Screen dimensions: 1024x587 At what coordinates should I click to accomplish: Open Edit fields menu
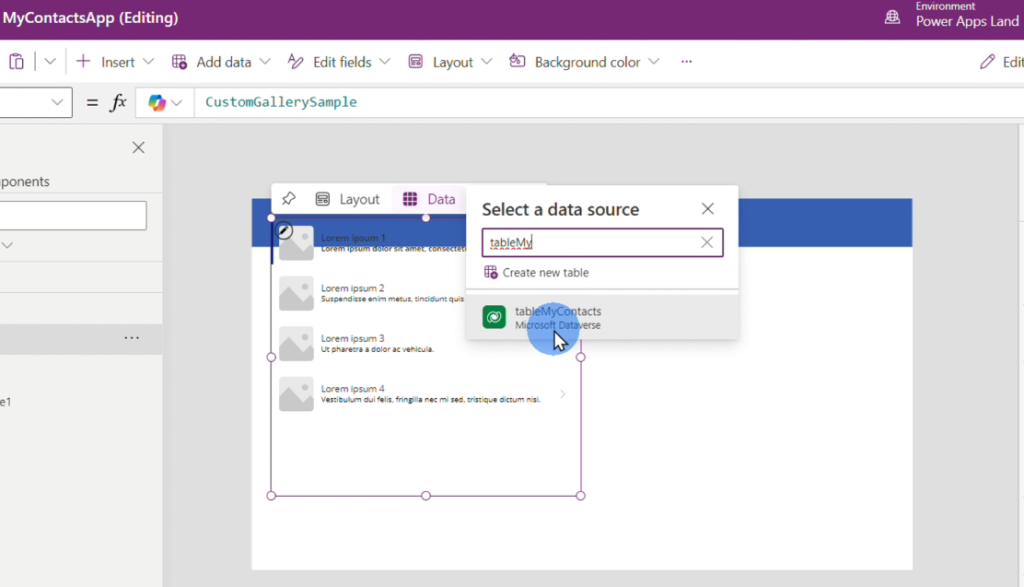pyautogui.click(x=339, y=62)
